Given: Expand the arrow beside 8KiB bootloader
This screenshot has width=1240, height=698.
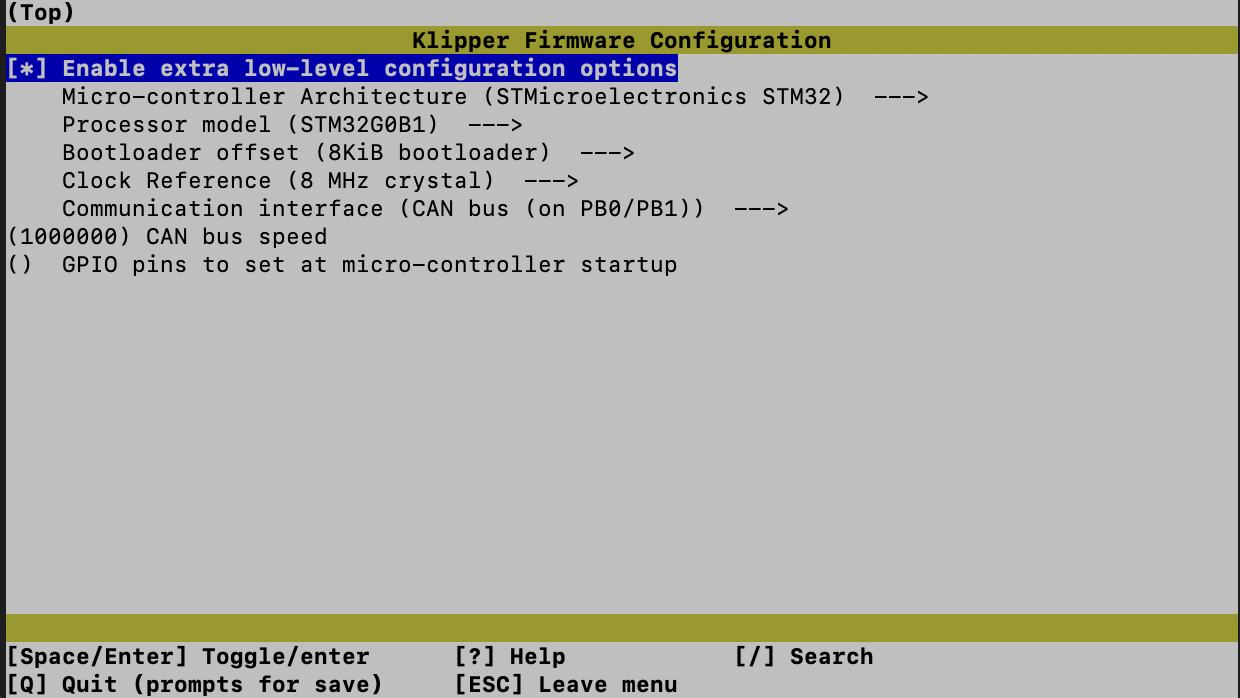Looking at the screenshot, I should click(607, 153).
